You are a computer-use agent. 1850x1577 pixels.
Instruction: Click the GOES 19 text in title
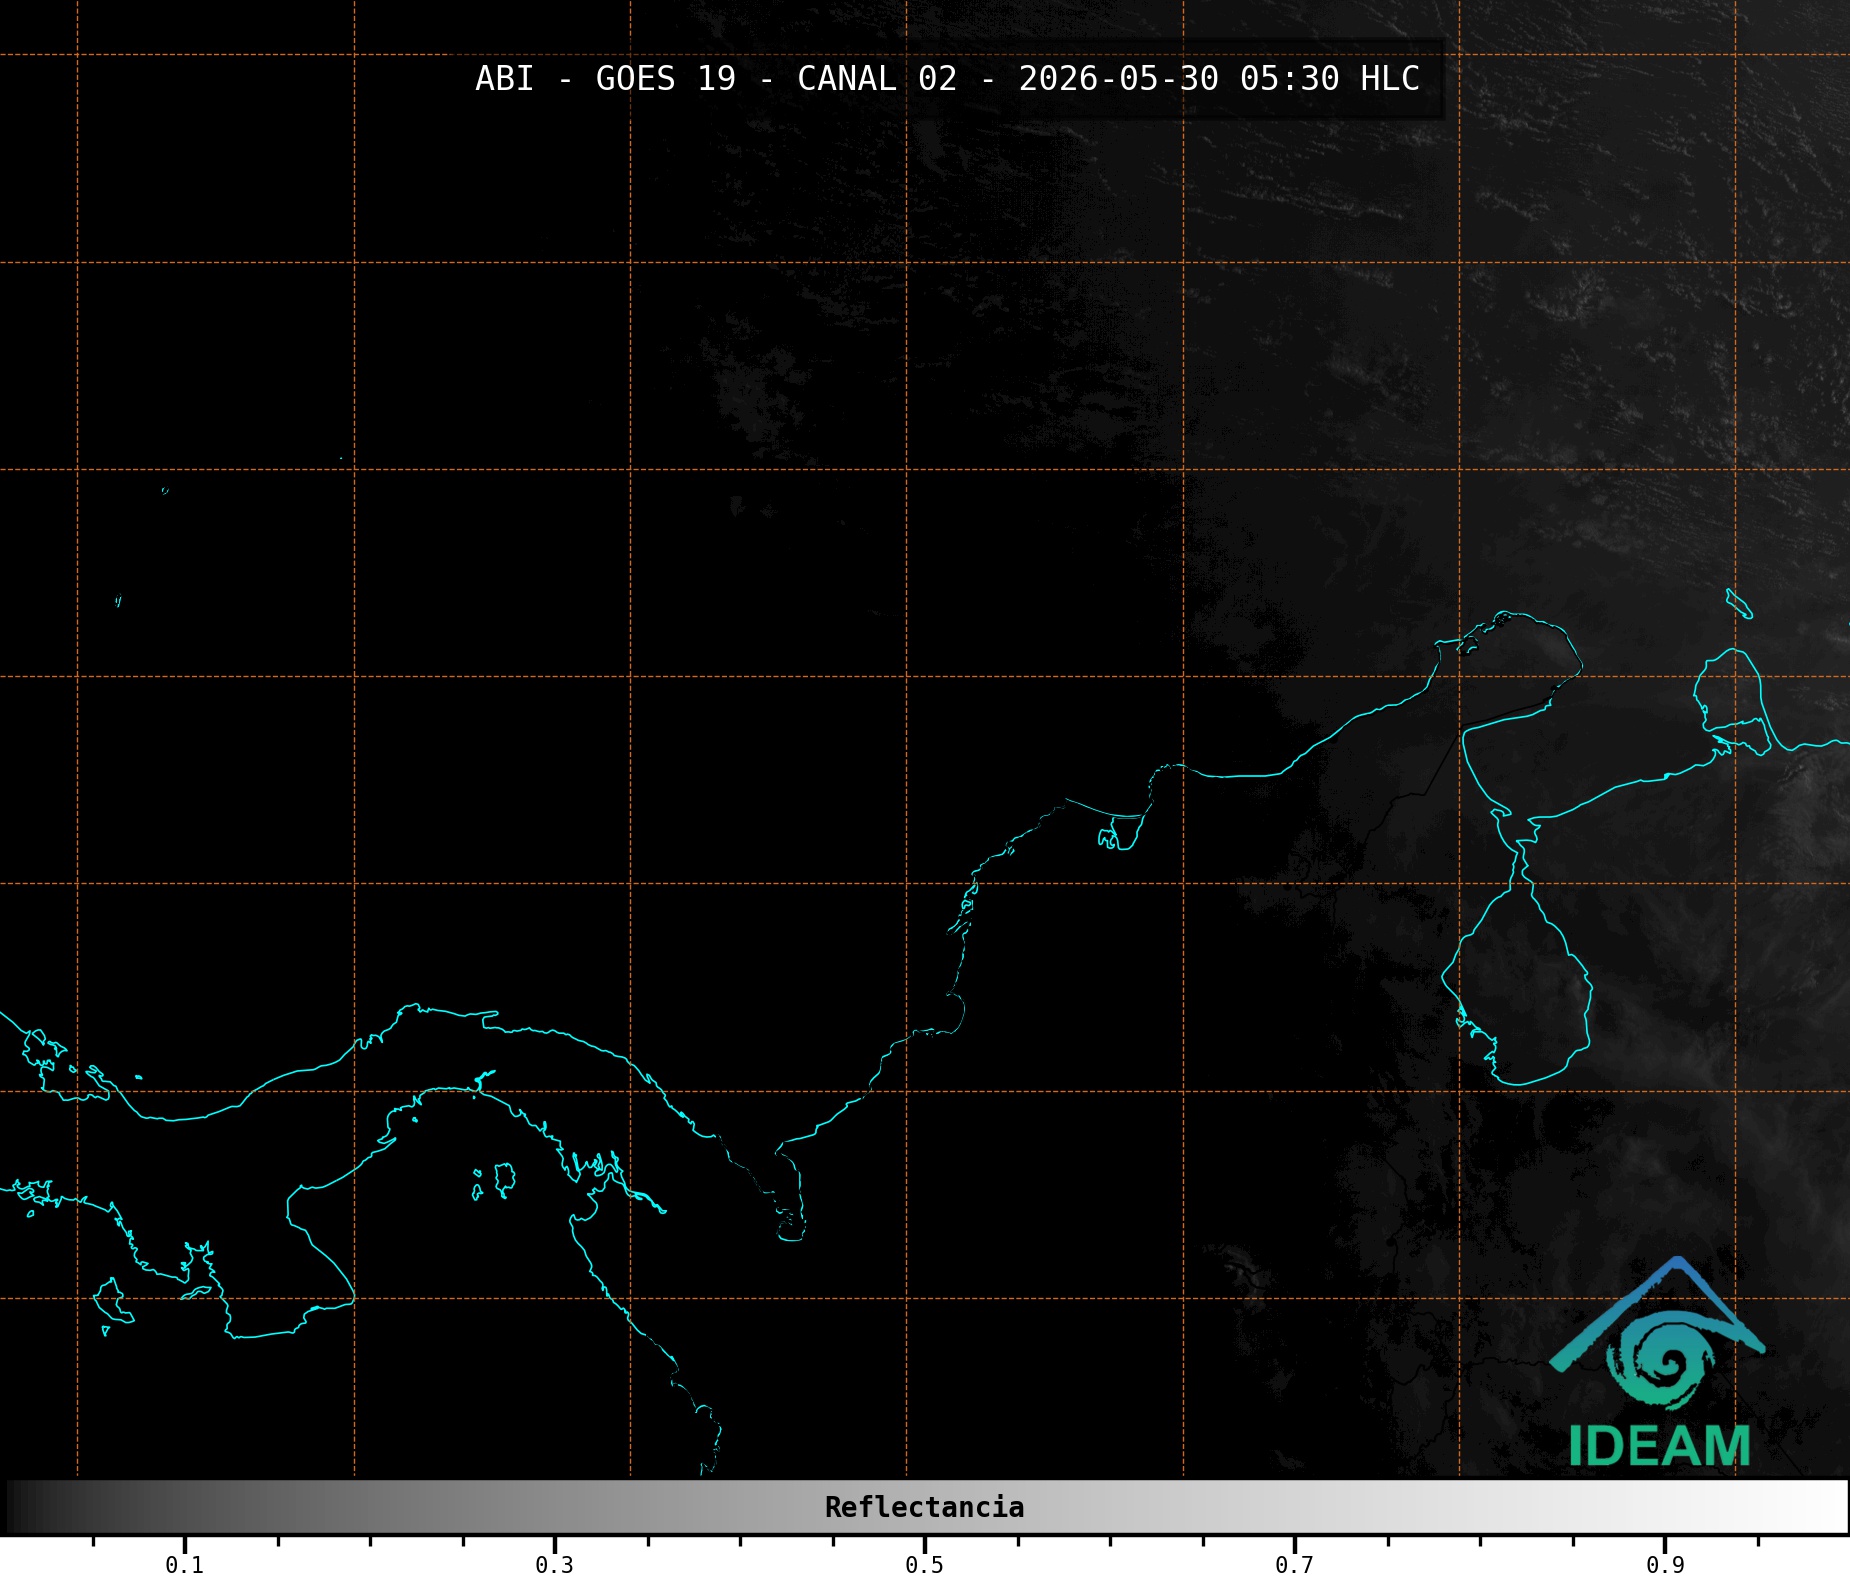point(666,79)
